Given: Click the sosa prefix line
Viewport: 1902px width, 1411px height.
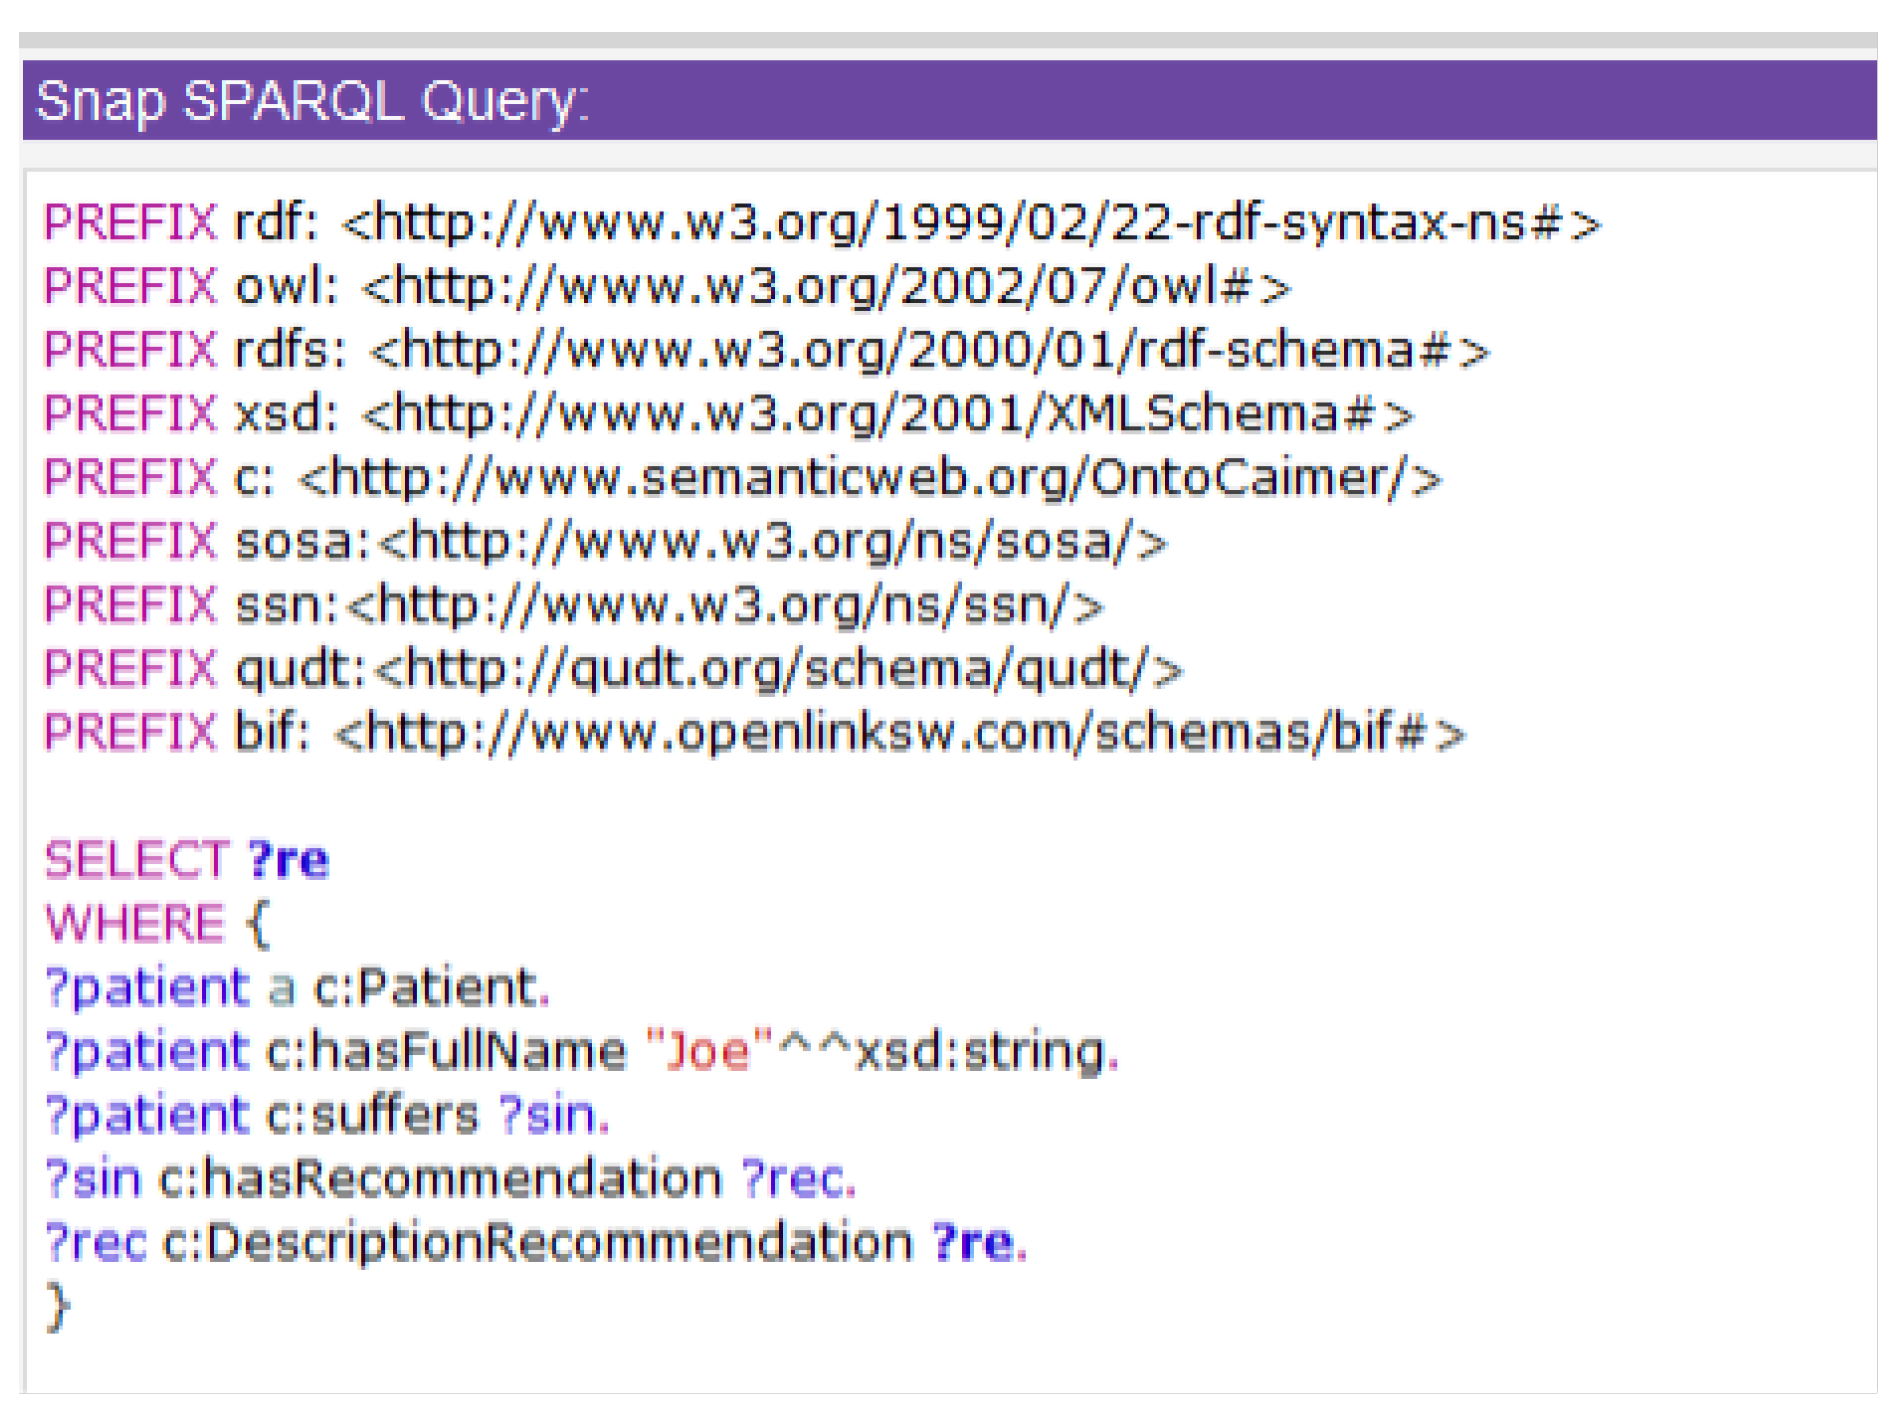Looking at the screenshot, I should coord(604,542).
